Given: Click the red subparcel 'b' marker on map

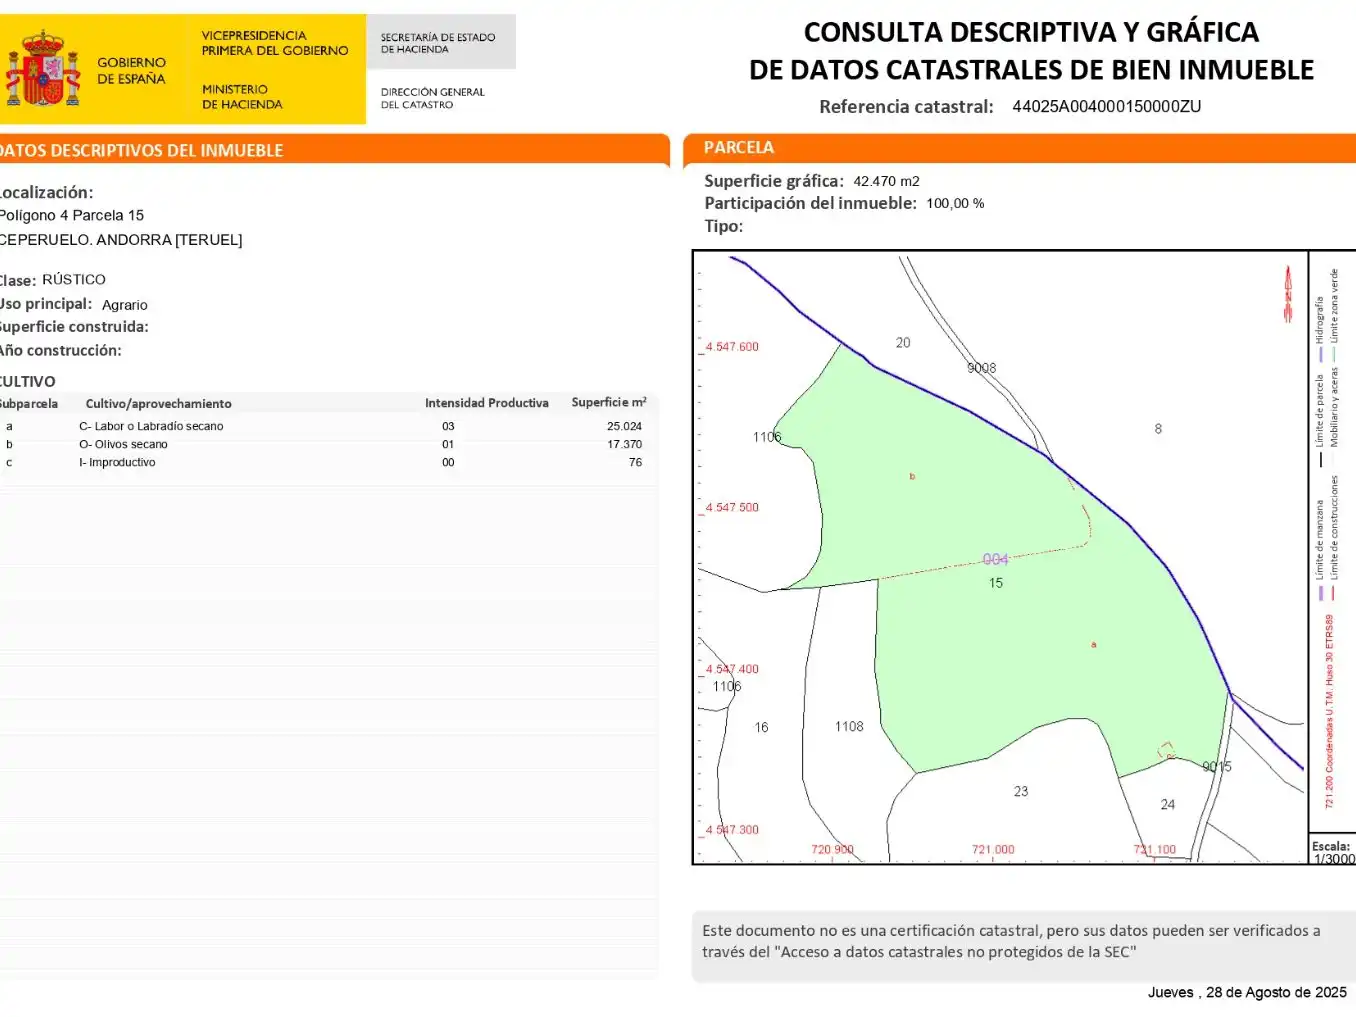Looking at the screenshot, I should tap(912, 477).
